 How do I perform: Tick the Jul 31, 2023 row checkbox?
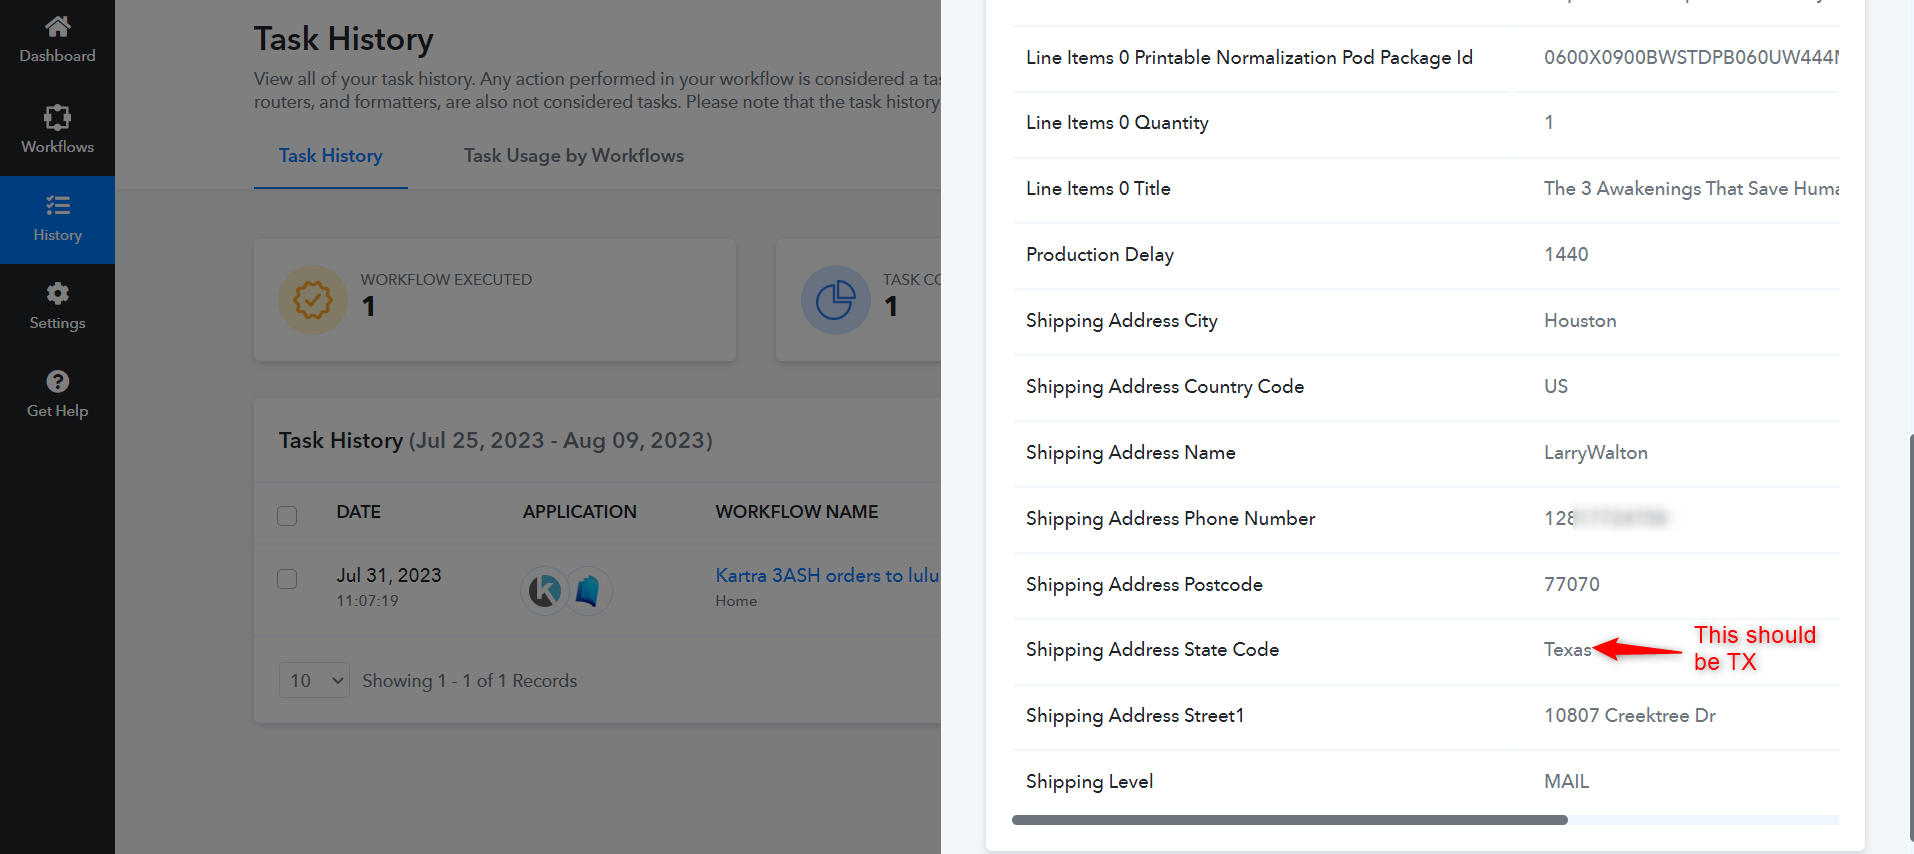(287, 579)
